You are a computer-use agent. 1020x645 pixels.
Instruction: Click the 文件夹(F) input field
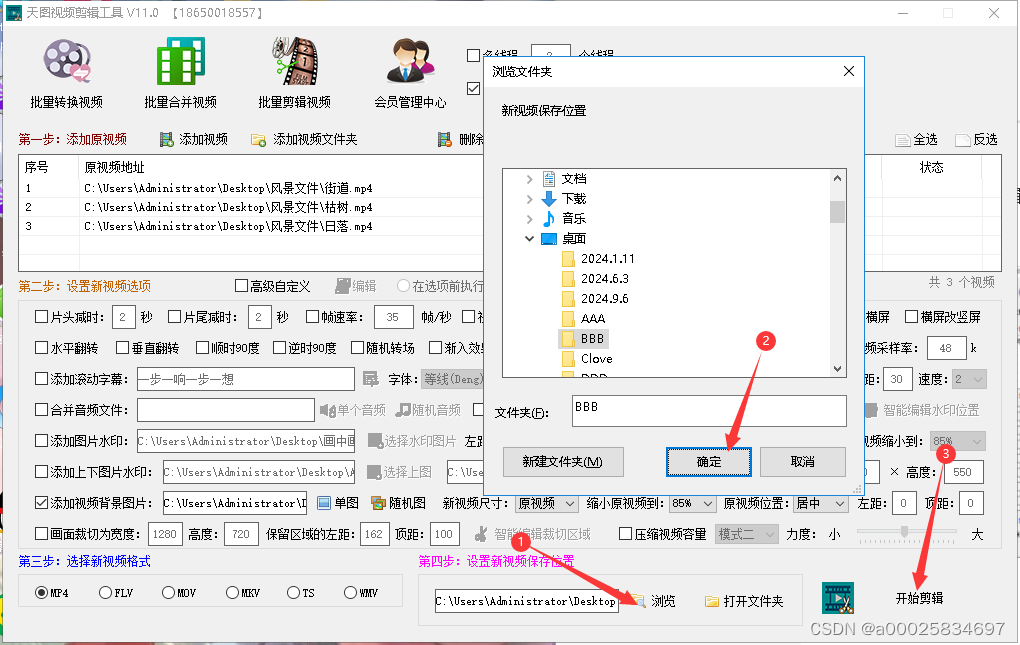(x=709, y=411)
